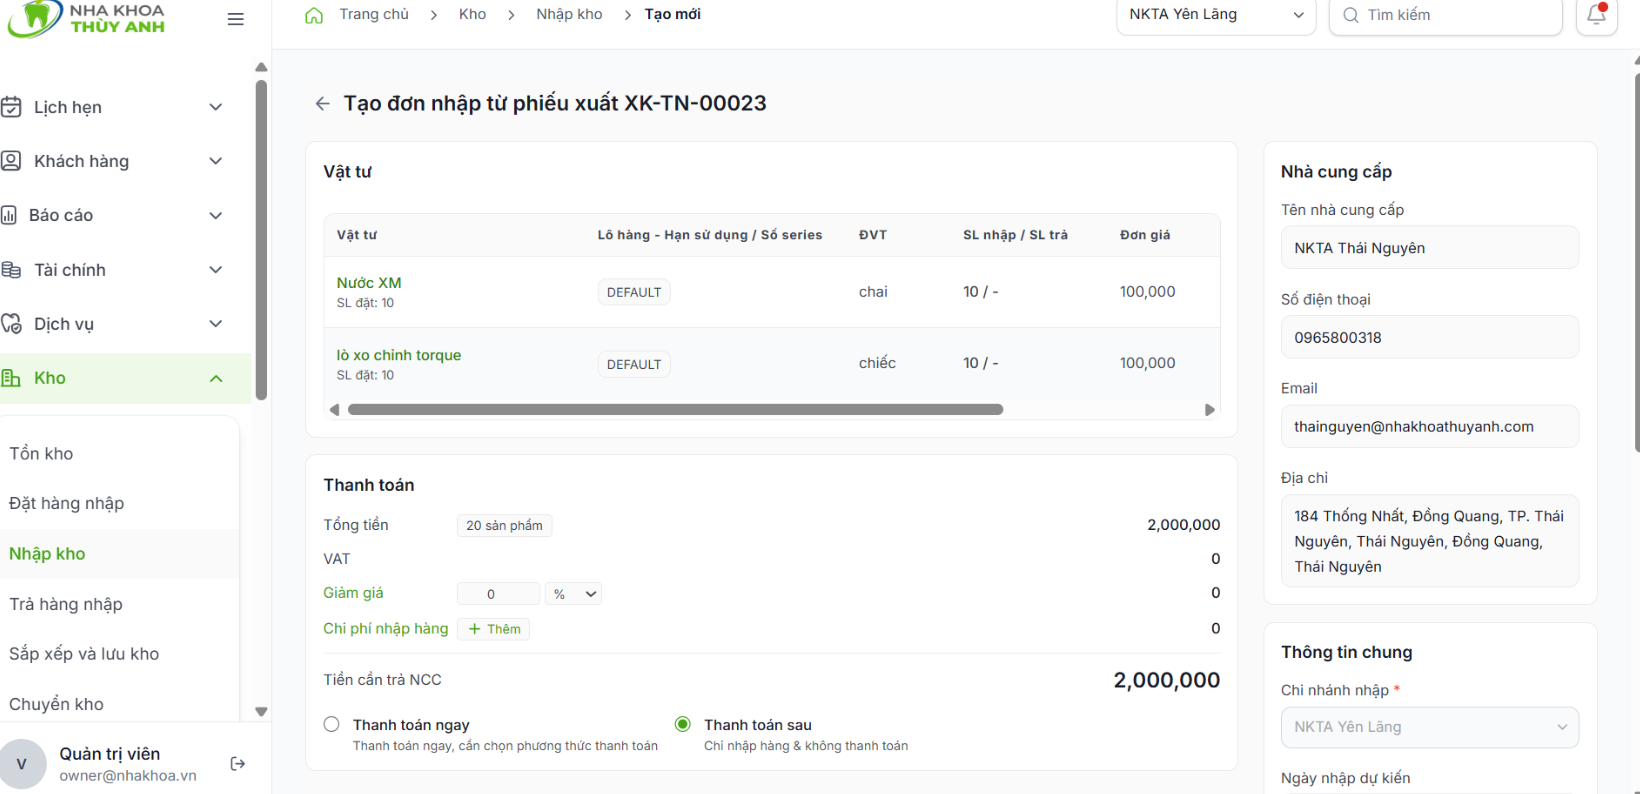Click the Email field of supplier
1640x794 pixels.
coord(1430,426)
